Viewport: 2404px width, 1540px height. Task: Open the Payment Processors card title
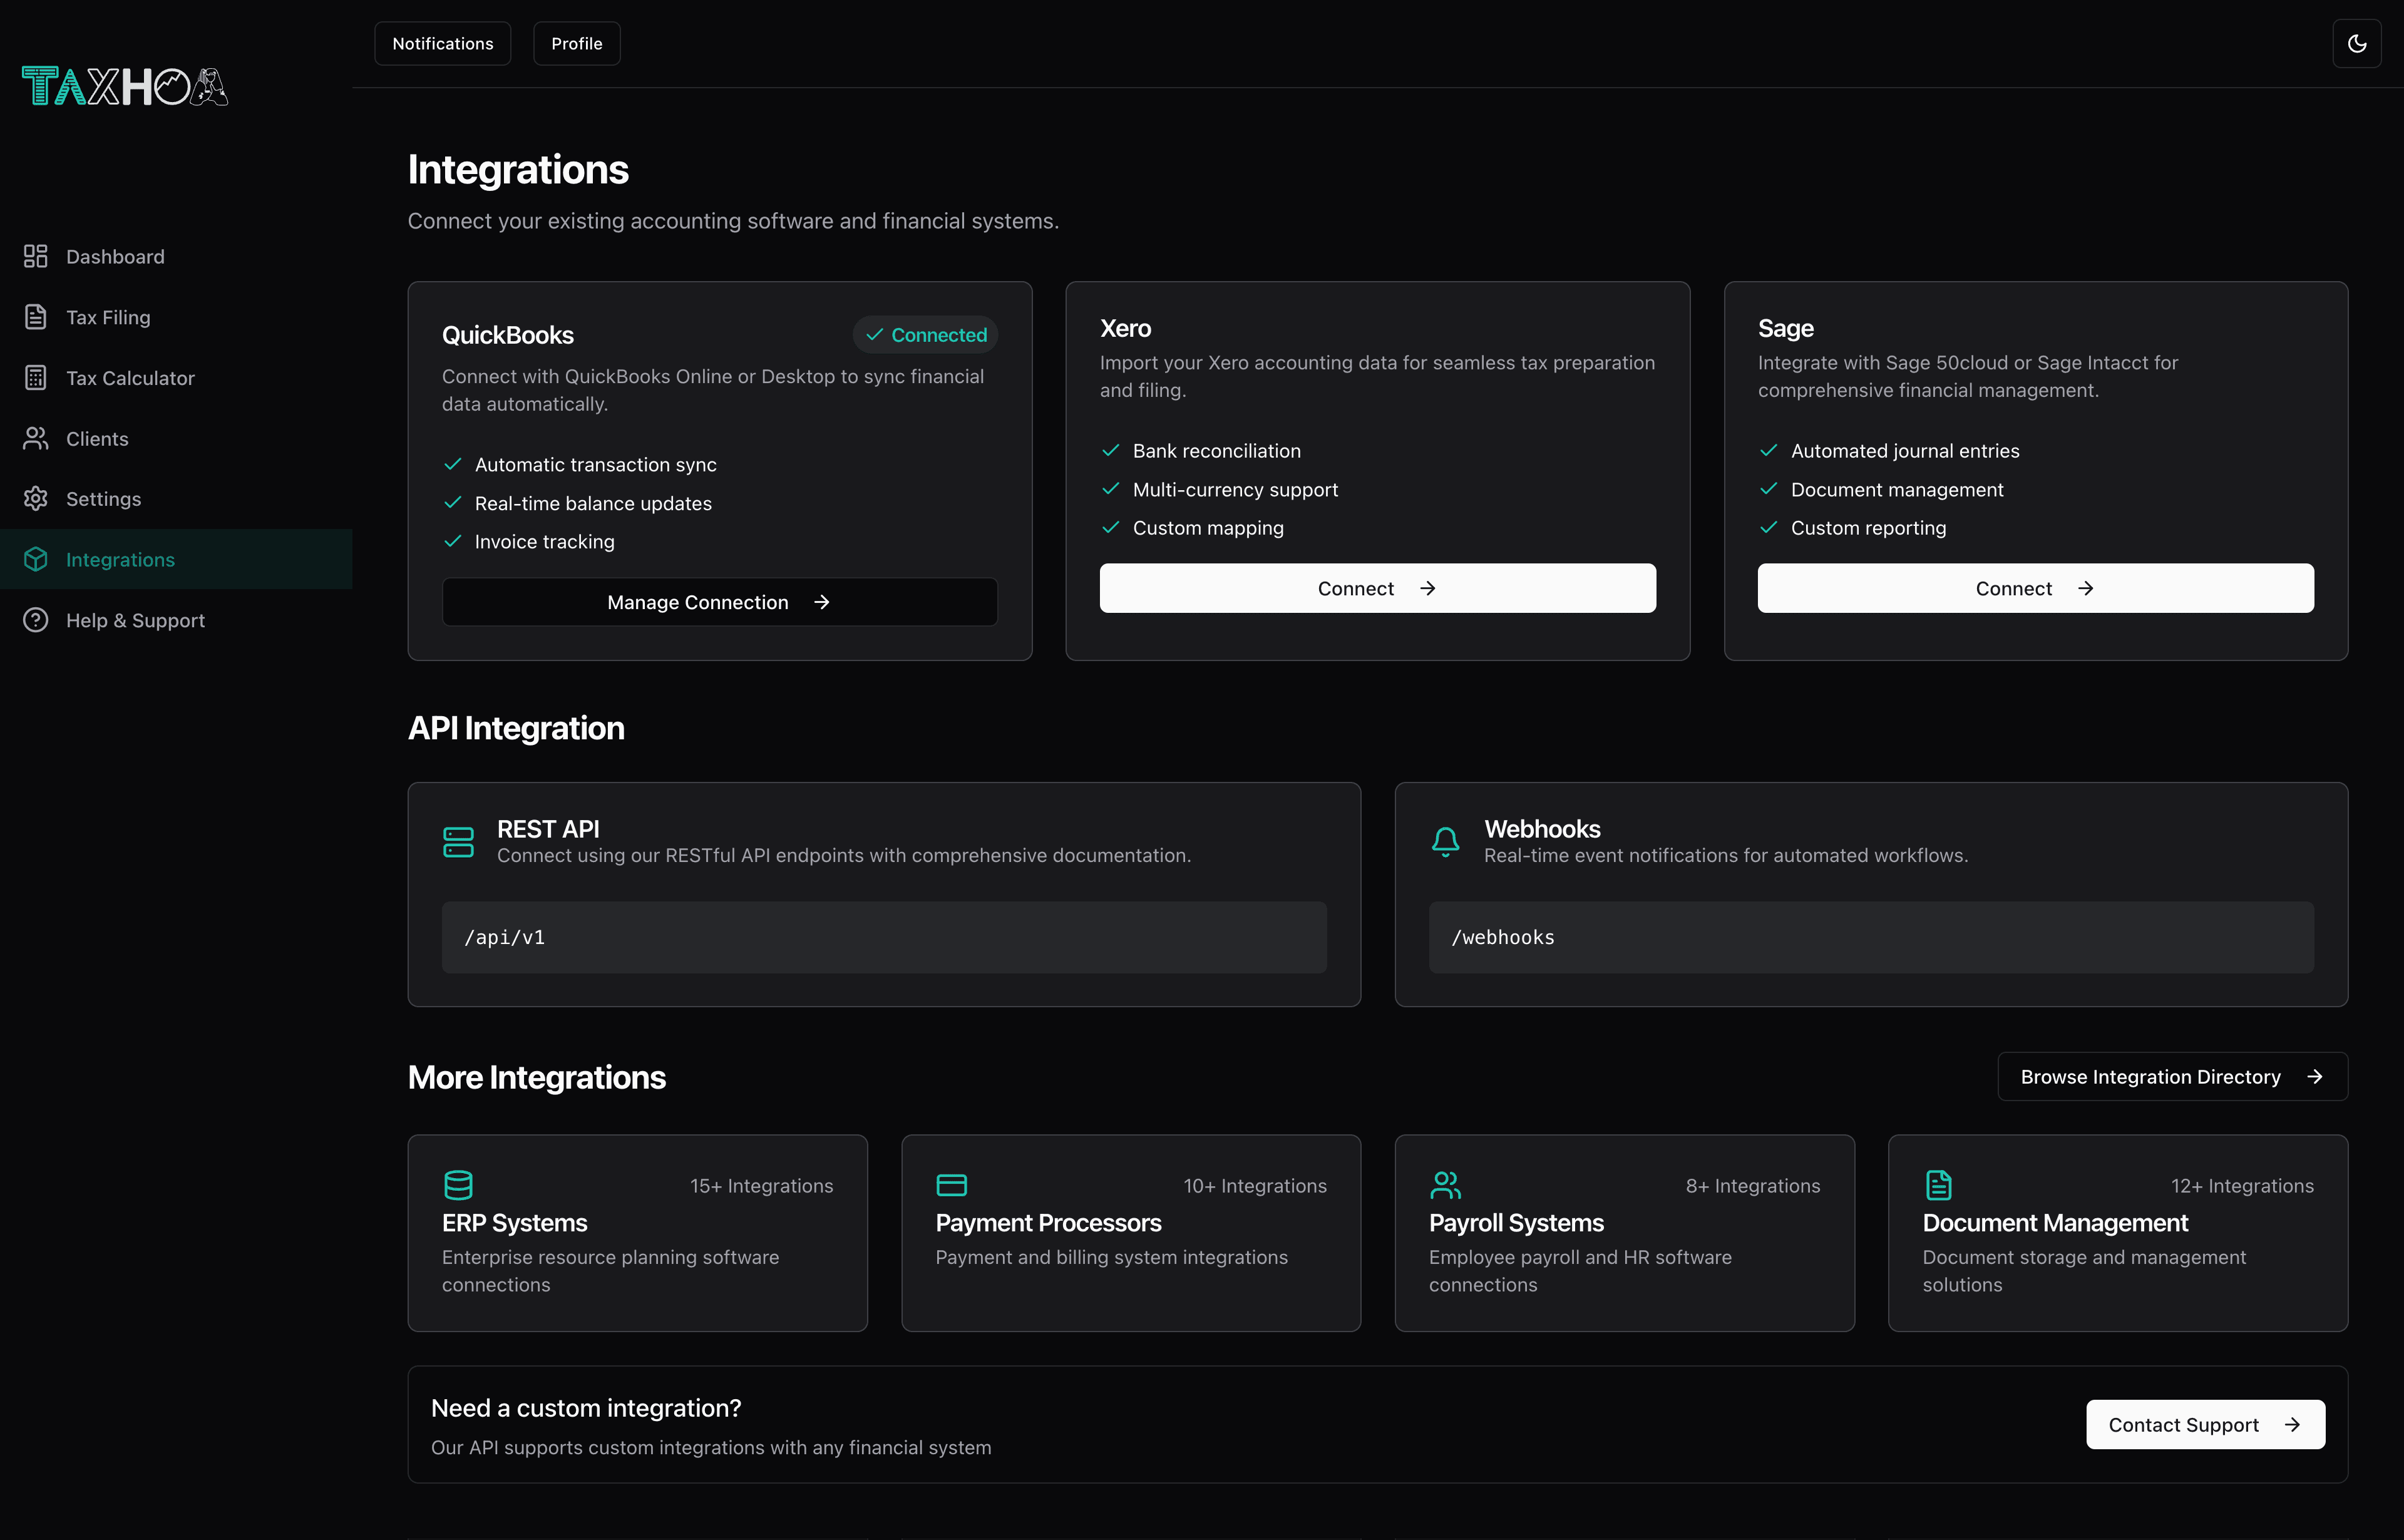1048,1223
